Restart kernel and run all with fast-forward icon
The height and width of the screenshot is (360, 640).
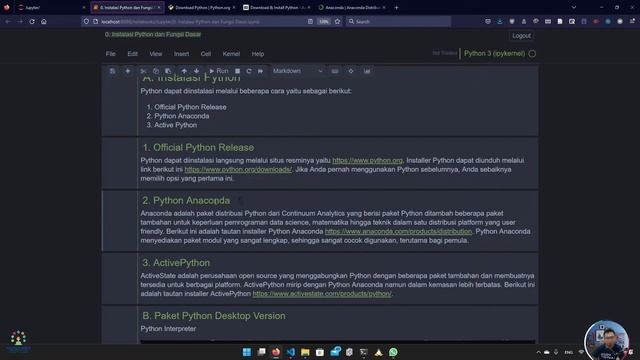(260, 71)
